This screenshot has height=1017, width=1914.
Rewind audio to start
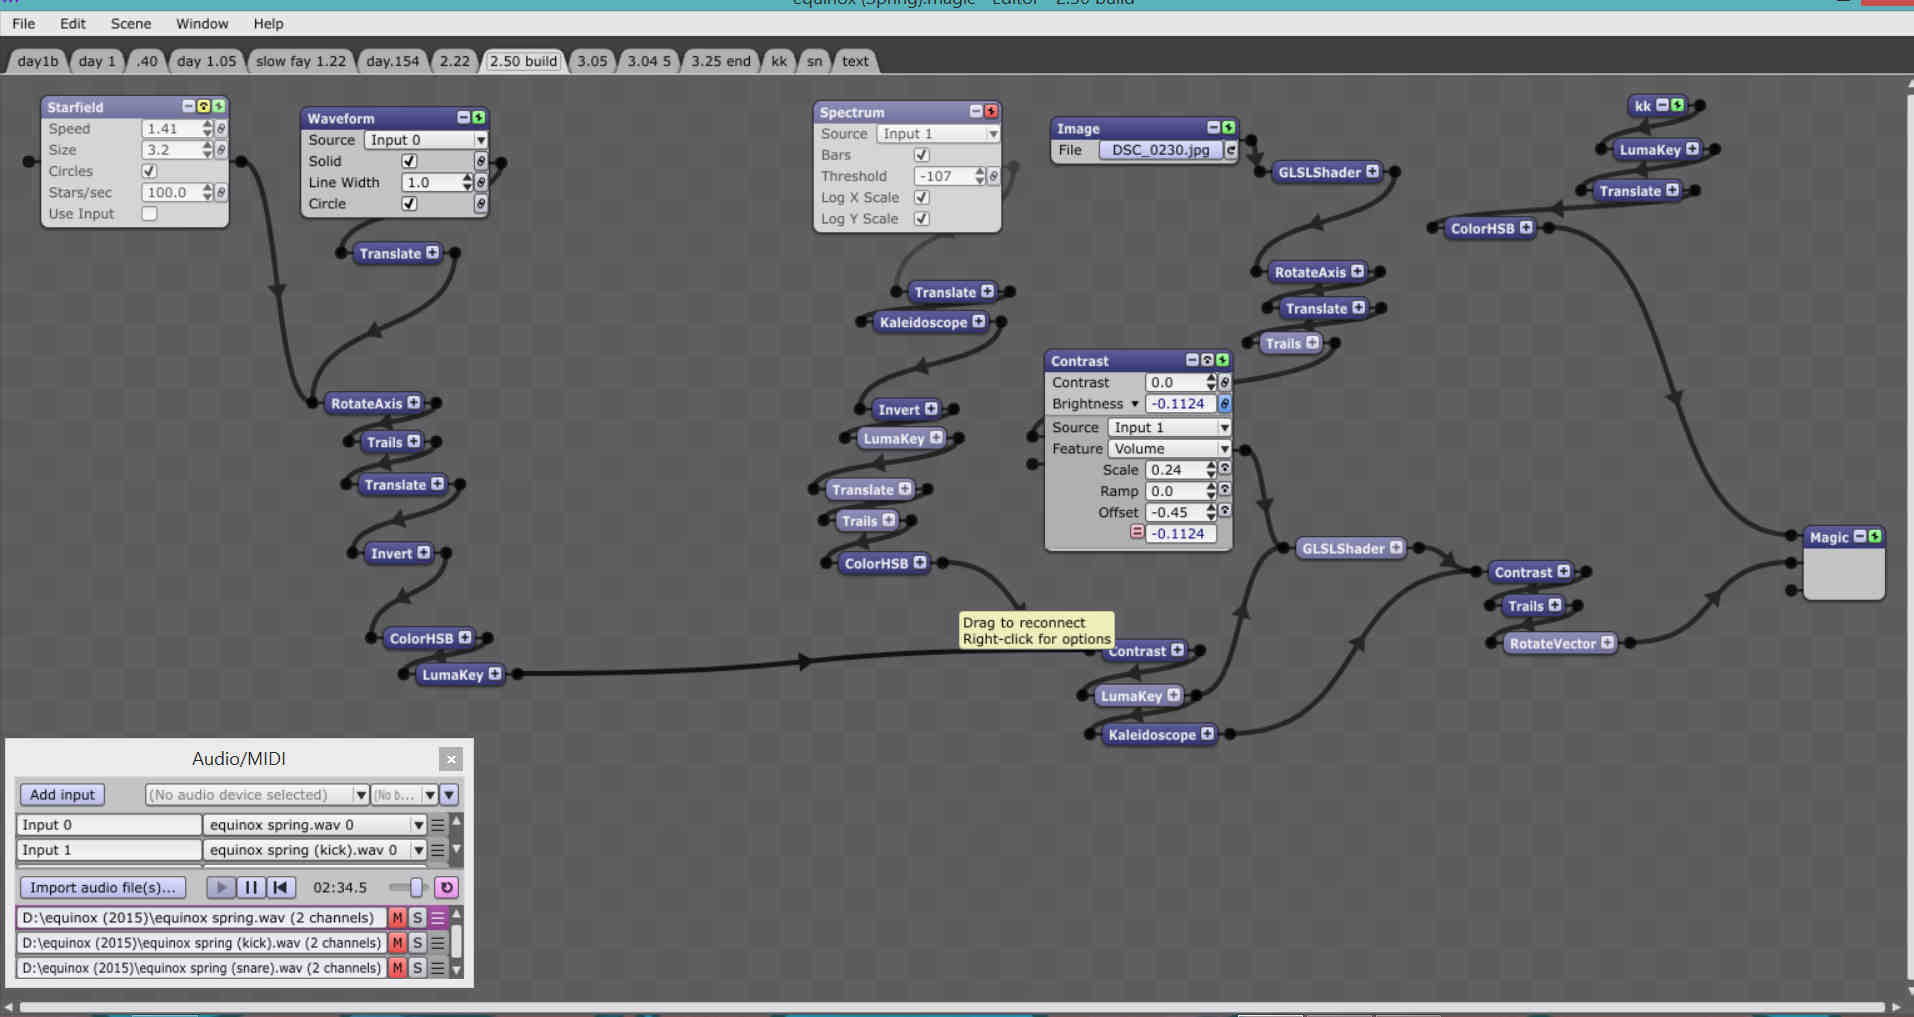[x=281, y=887]
